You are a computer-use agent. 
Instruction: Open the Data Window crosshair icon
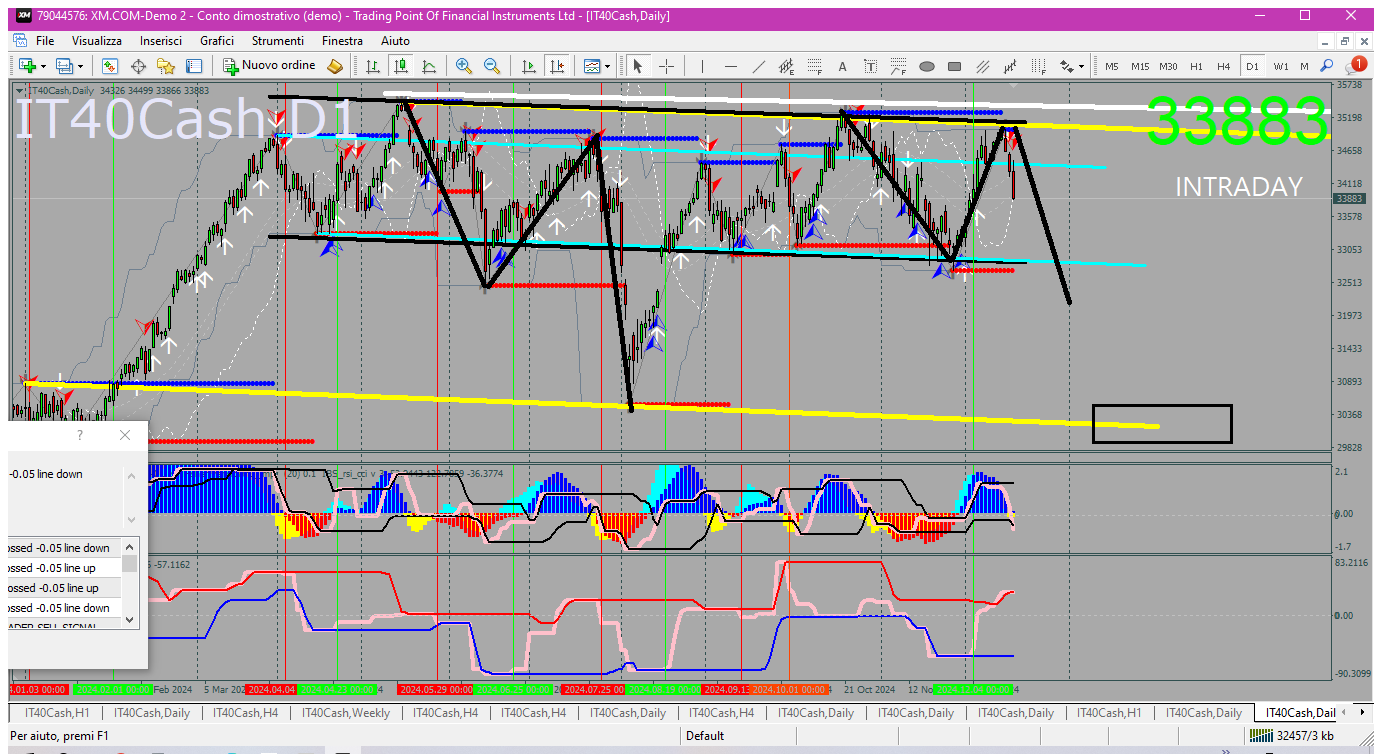click(x=138, y=66)
